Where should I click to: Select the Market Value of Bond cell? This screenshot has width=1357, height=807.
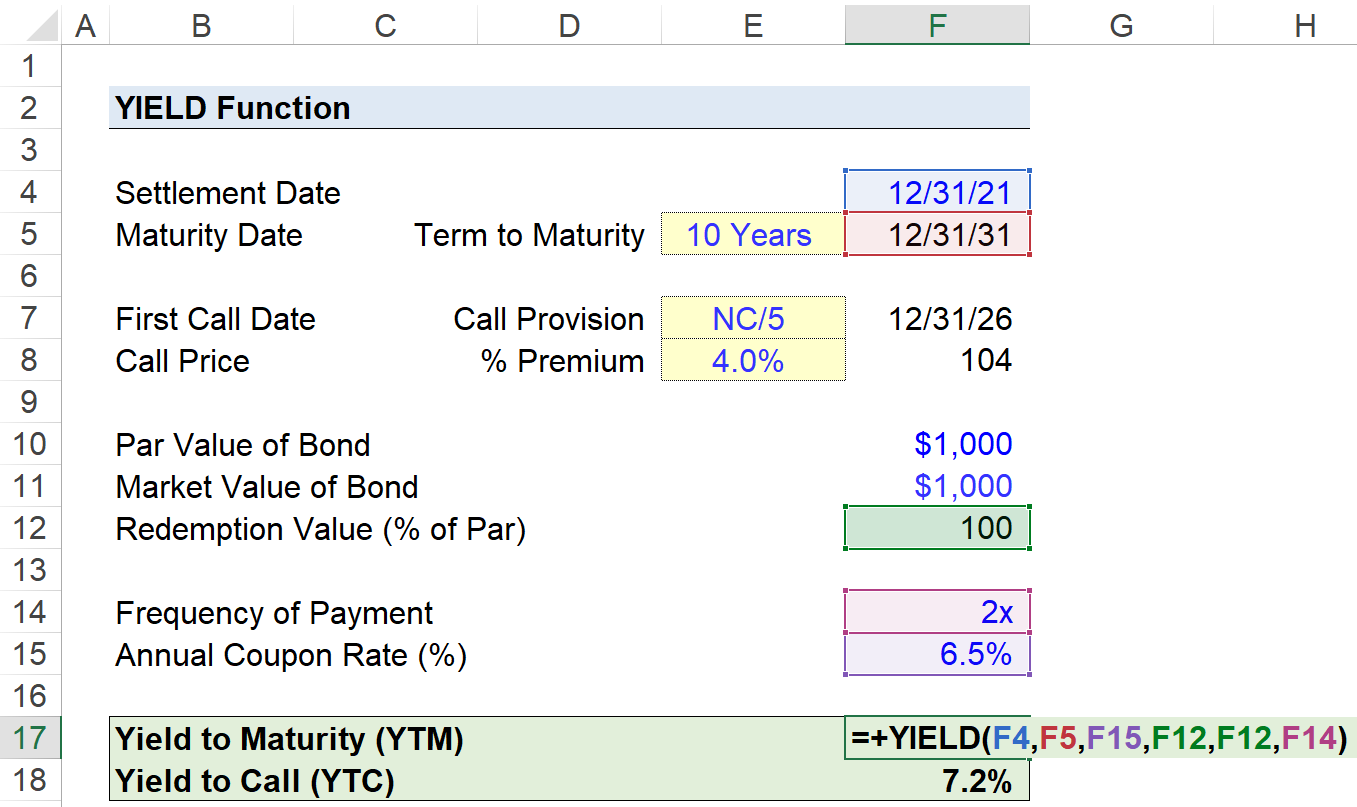click(937, 486)
